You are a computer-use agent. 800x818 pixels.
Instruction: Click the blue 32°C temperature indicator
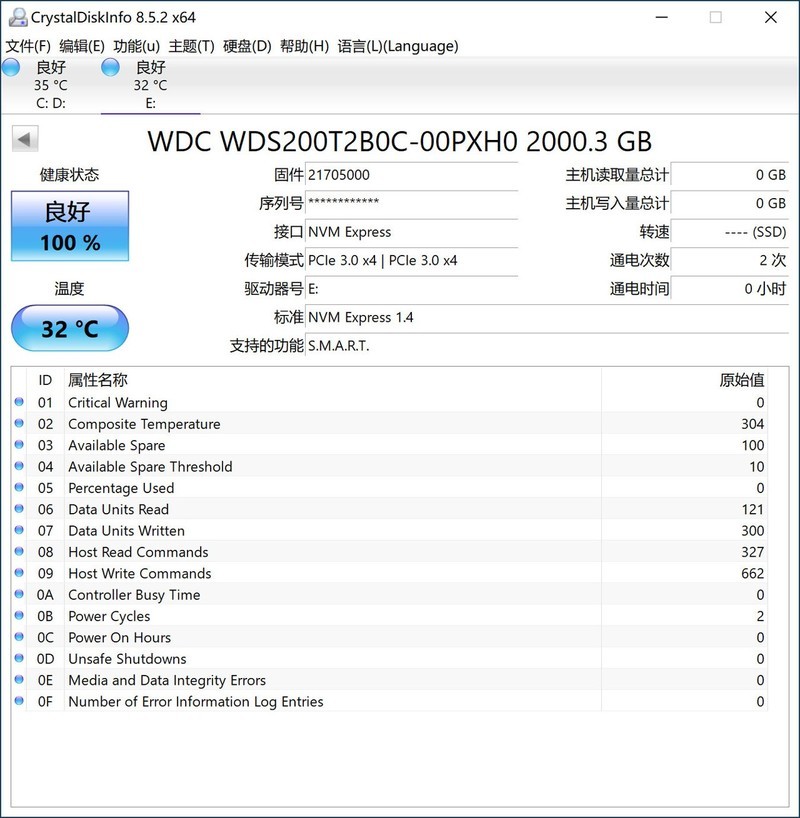coord(69,327)
